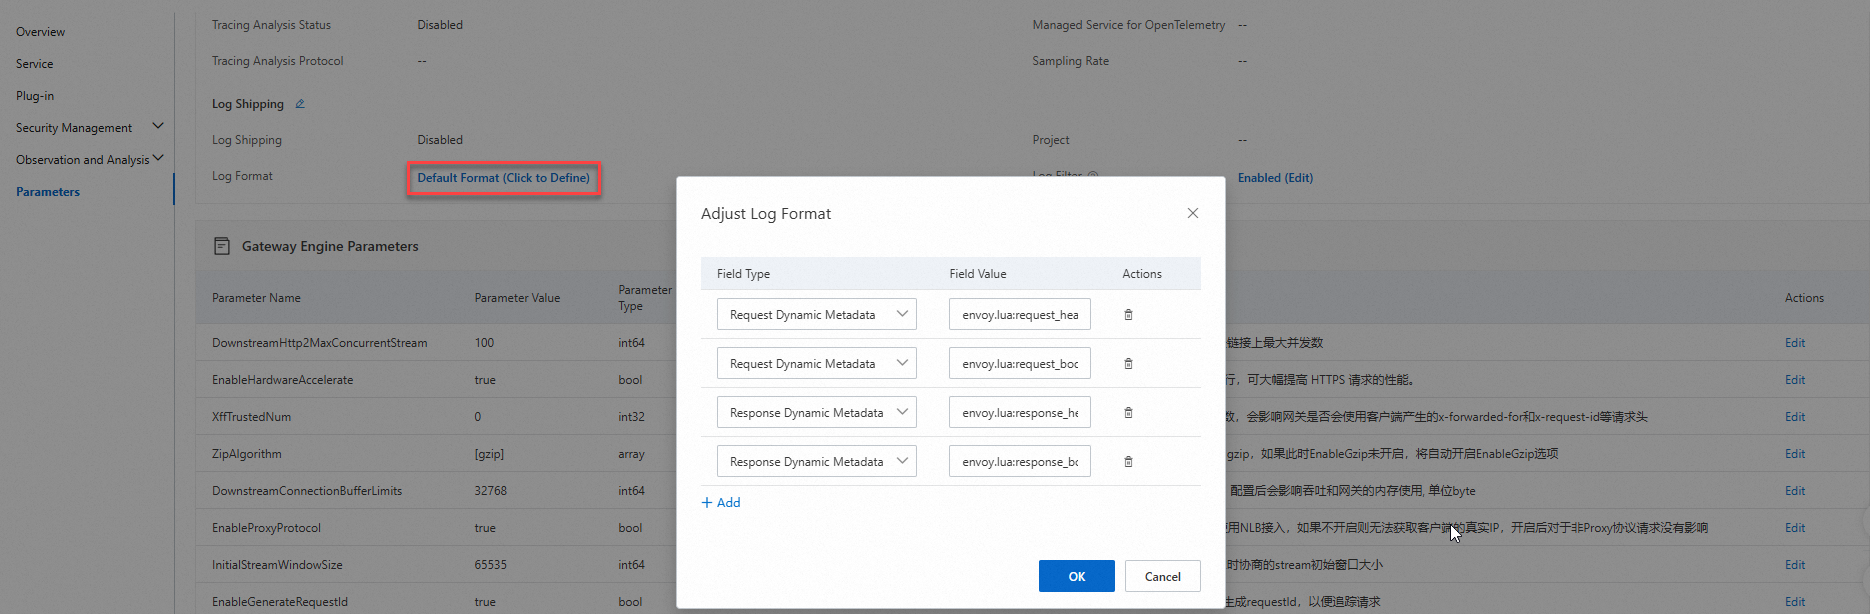Open first Request Dynamic Metadata field type dropdown
Image resolution: width=1870 pixels, height=614 pixels.
tap(816, 315)
